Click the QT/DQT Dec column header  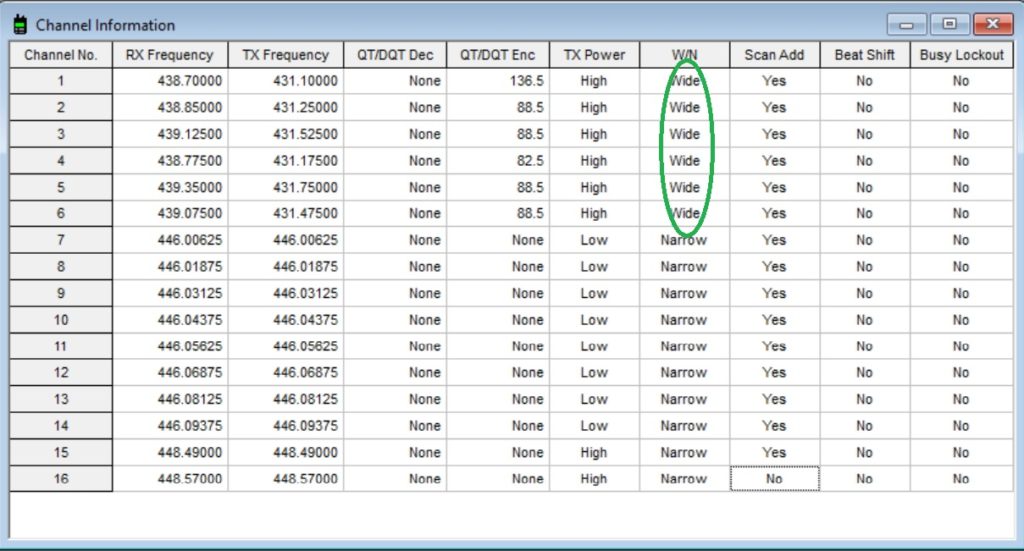[x=395, y=55]
